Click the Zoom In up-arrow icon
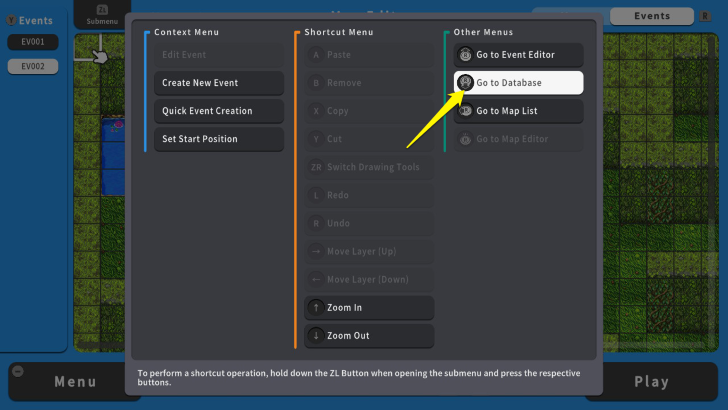Image resolution: width=728 pixels, height=410 pixels. [x=316, y=308]
